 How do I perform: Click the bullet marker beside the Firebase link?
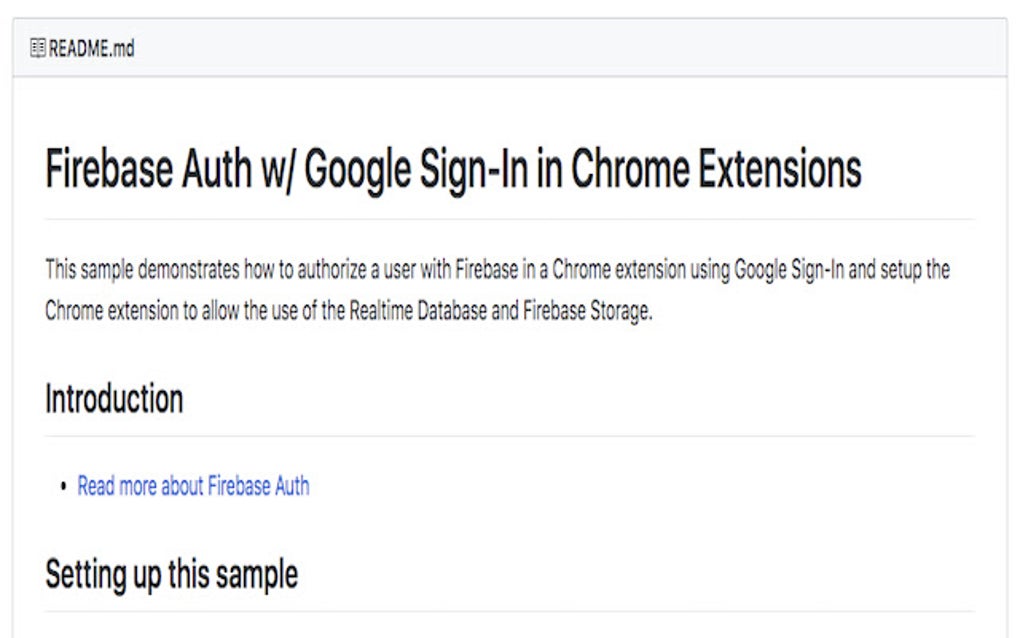[x=62, y=487]
